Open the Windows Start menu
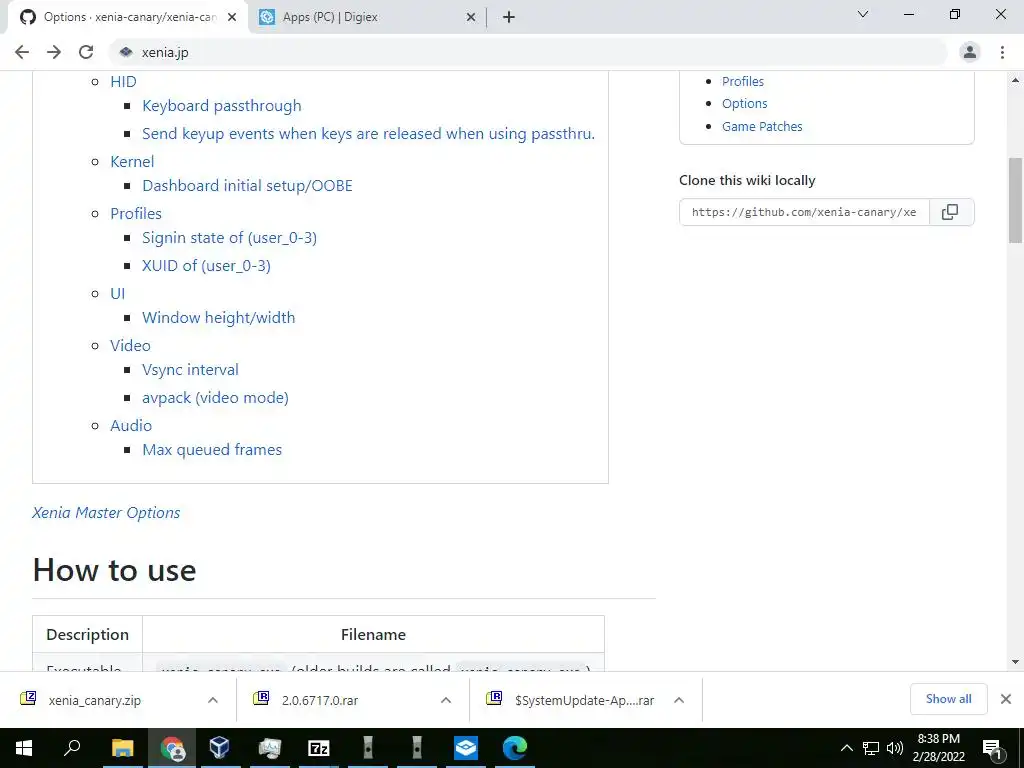 pos(24,748)
